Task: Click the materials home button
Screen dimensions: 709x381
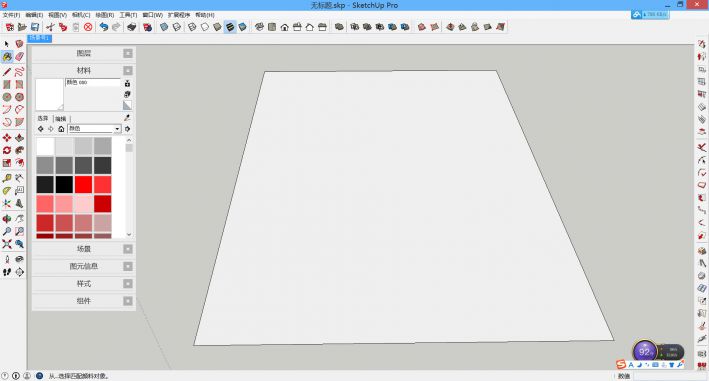Action: pyautogui.click(x=61, y=129)
